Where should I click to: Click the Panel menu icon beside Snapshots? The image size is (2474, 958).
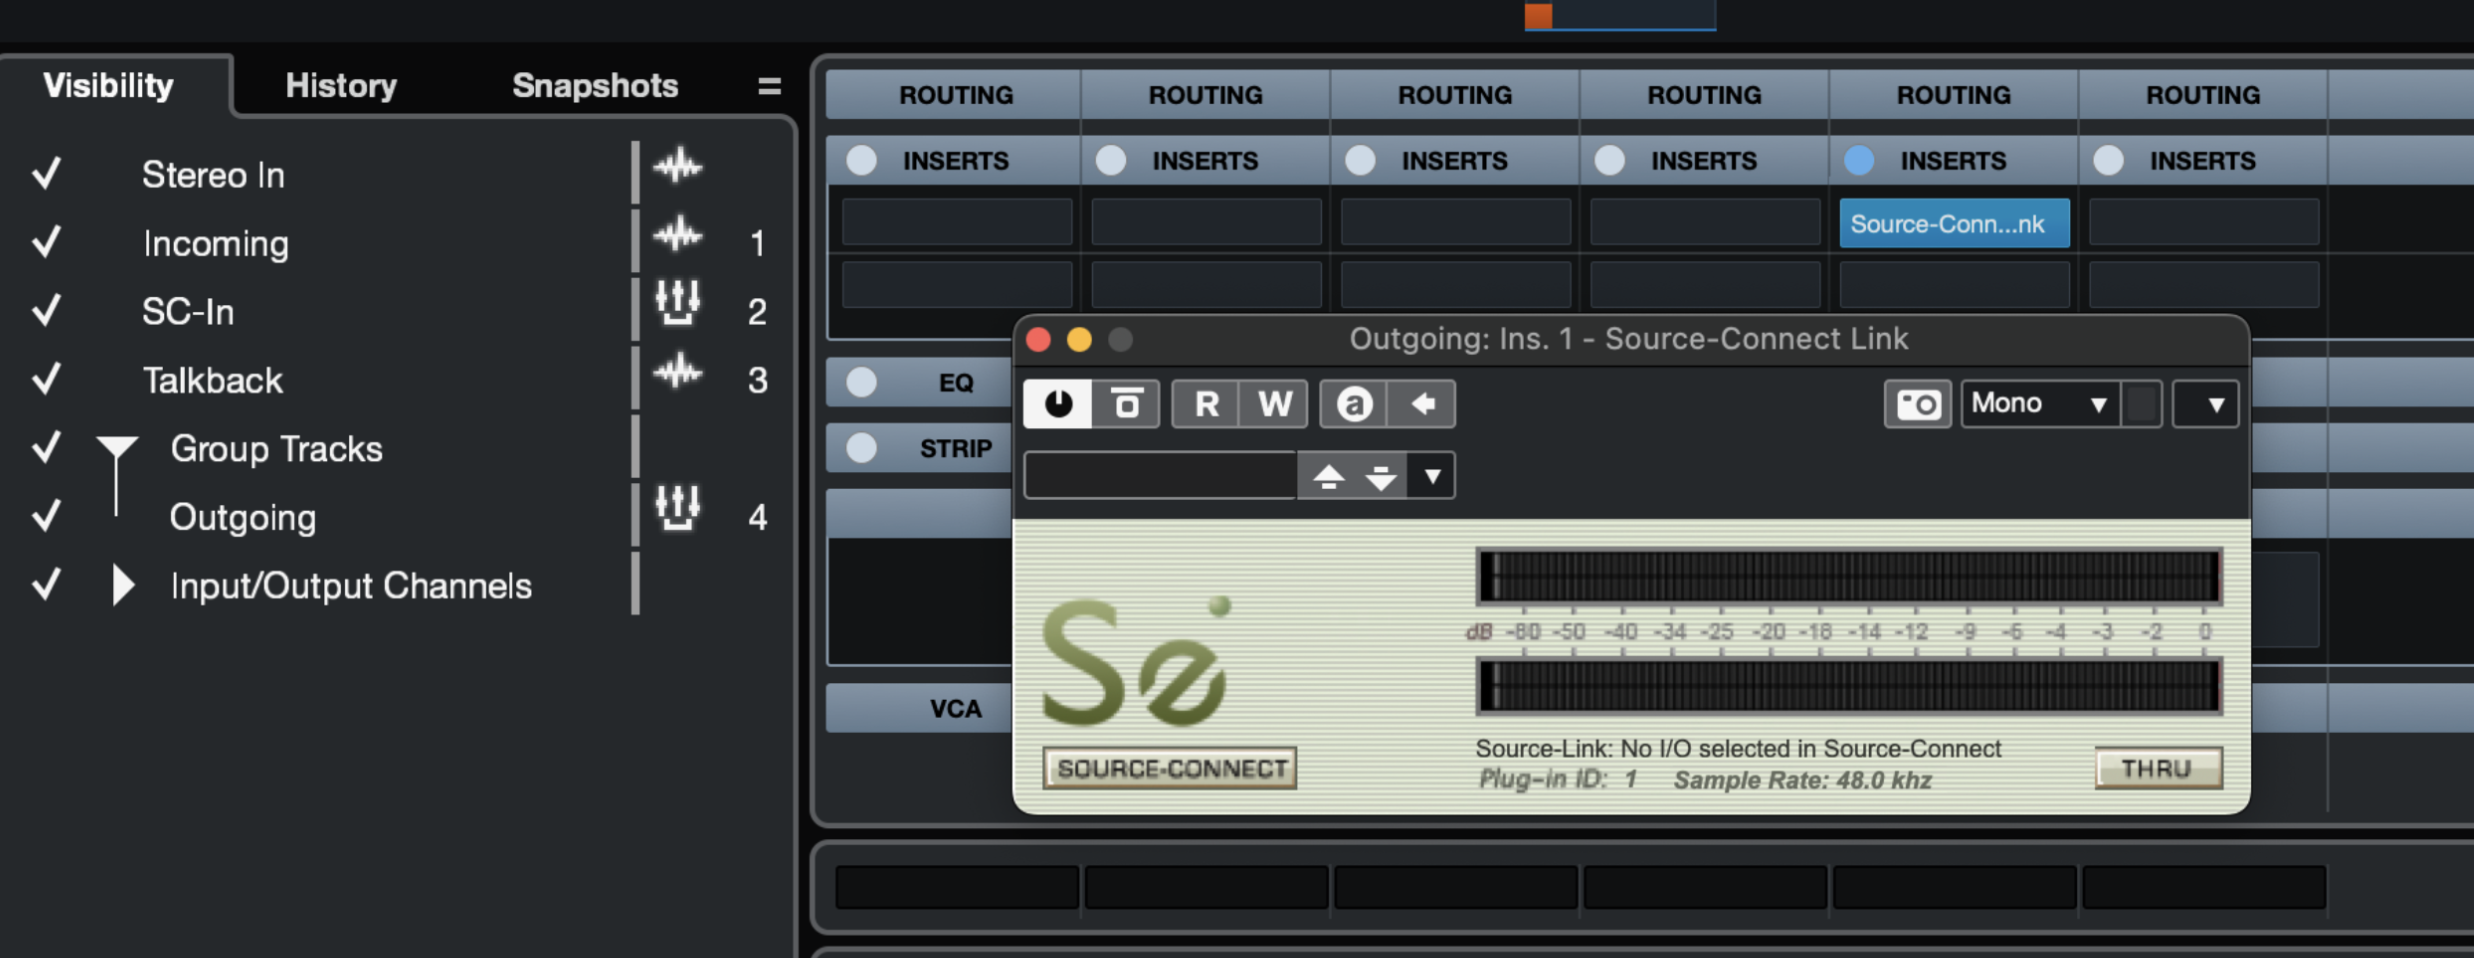769,87
